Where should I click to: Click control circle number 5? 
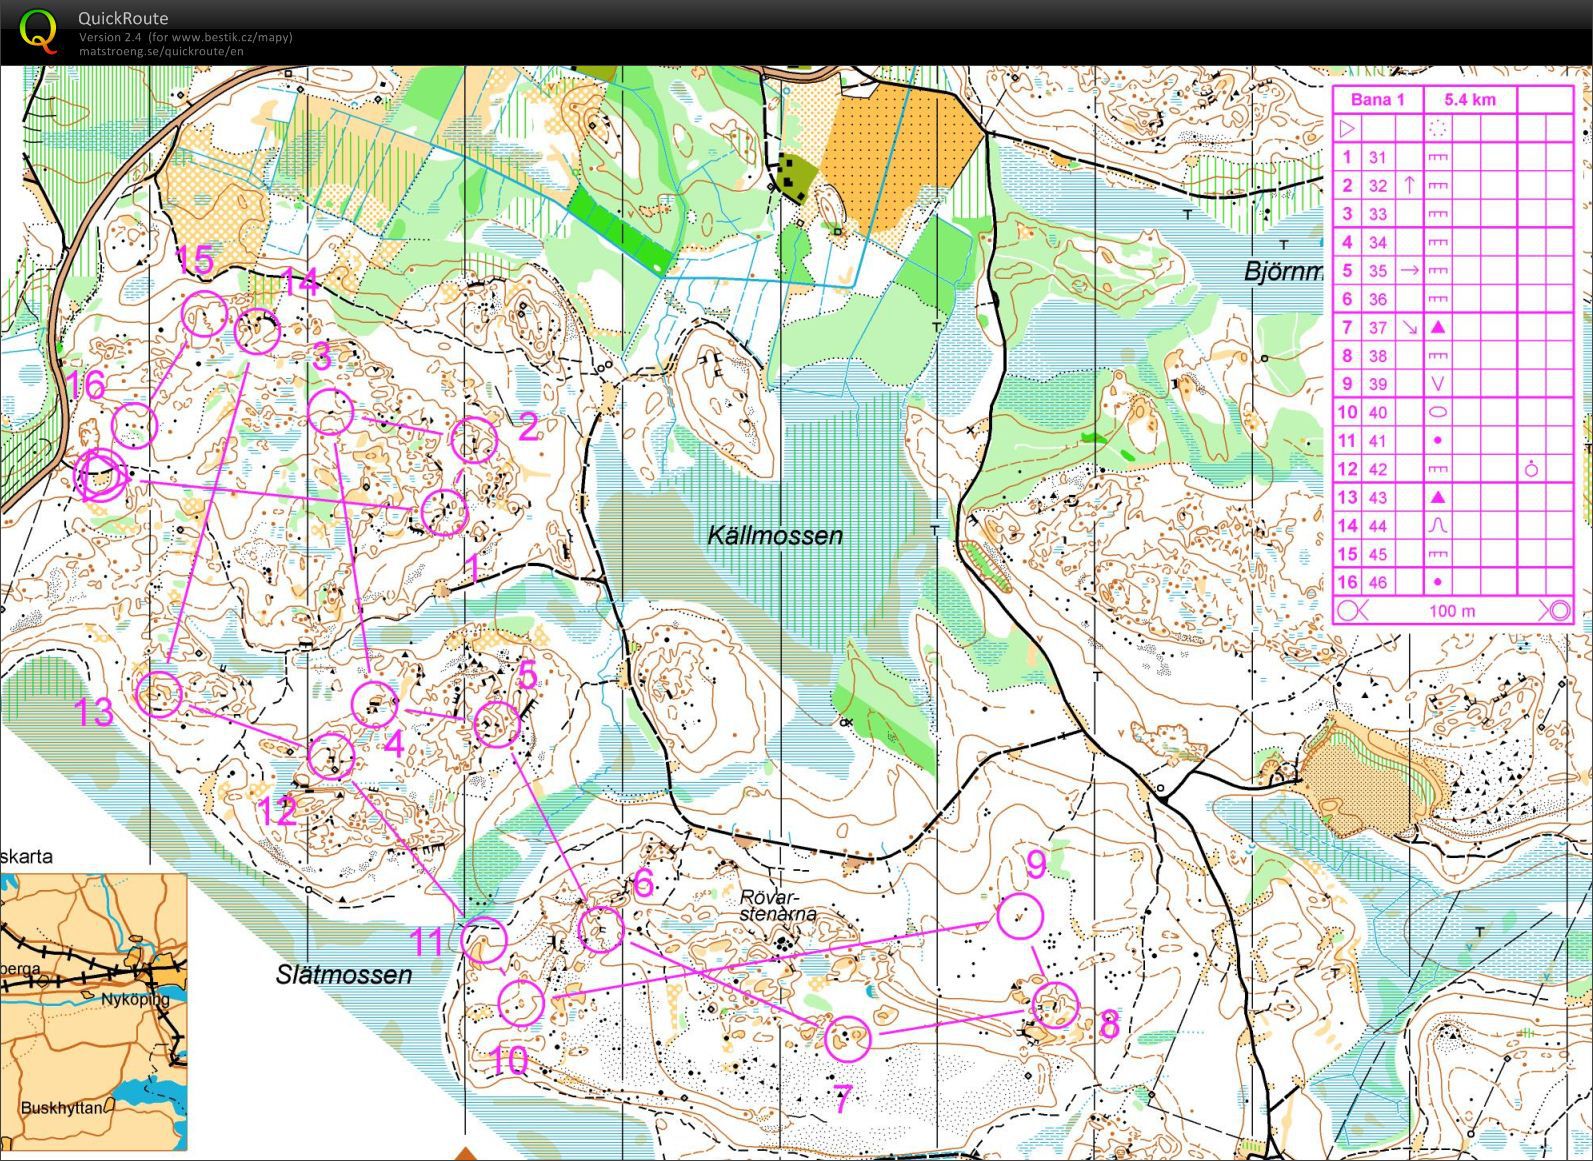click(497, 724)
